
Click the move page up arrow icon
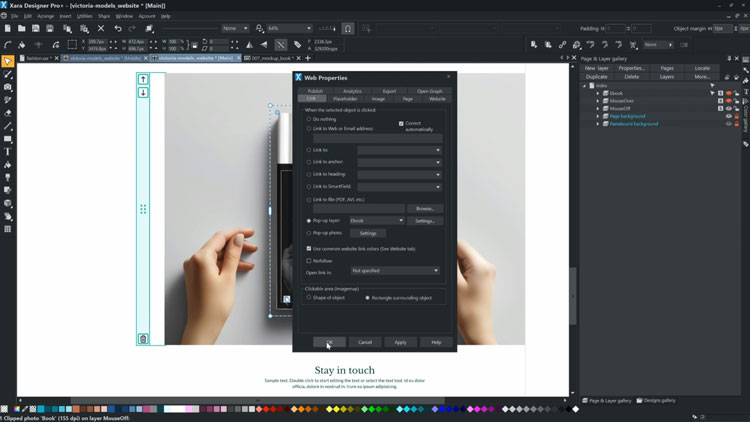point(143,79)
